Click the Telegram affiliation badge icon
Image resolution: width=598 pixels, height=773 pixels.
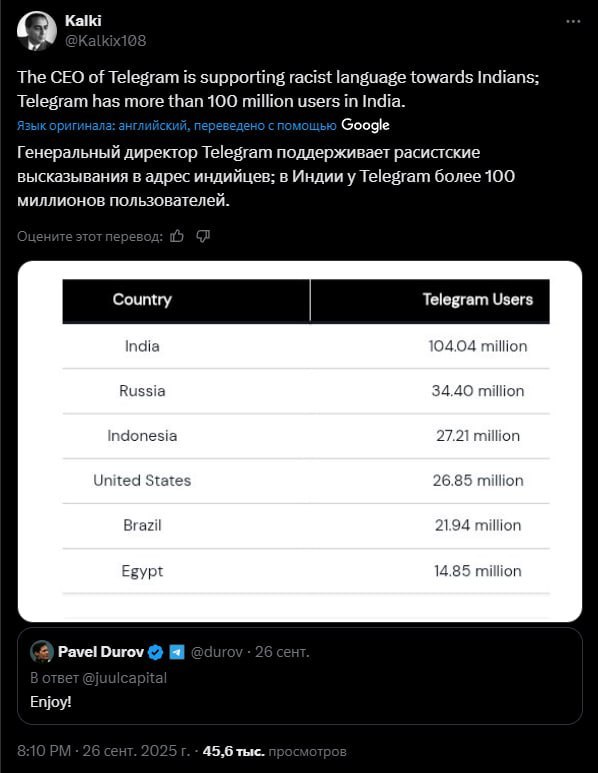pyautogui.click(x=176, y=652)
